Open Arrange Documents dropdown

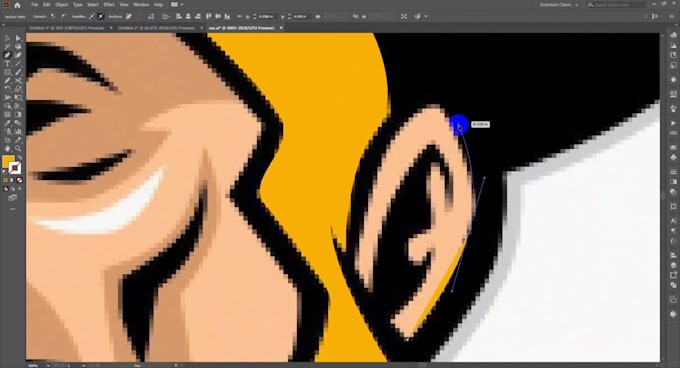coord(177,4)
